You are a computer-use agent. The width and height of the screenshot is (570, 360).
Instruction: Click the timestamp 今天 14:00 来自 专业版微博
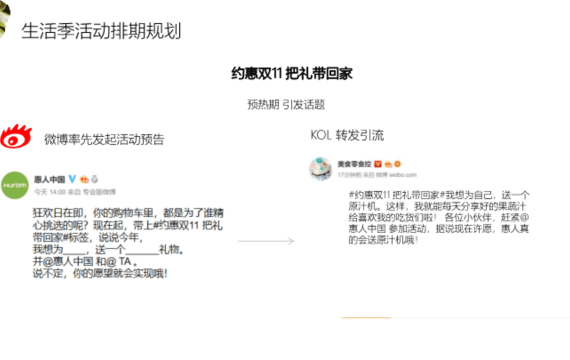click(75, 192)
